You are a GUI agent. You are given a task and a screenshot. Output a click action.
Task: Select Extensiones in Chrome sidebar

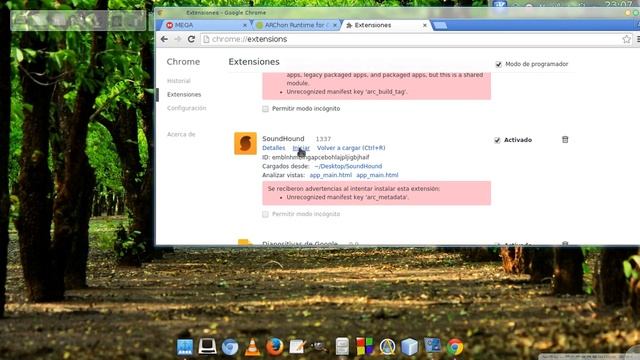click(184, 94)
